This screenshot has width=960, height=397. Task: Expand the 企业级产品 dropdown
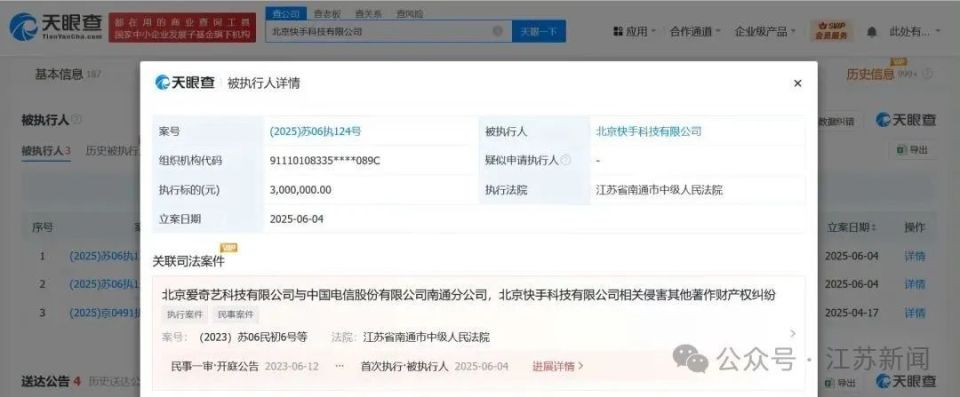[765, 31]
